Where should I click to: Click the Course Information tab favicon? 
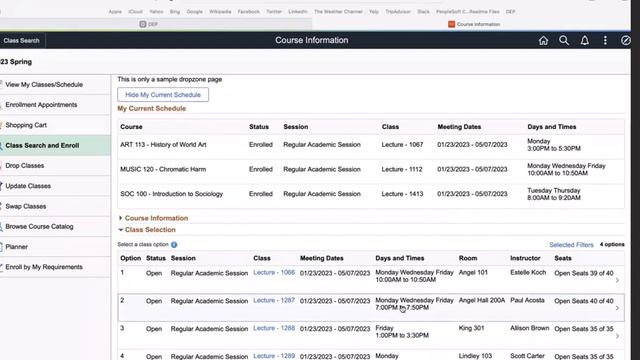tap(451, 24)
